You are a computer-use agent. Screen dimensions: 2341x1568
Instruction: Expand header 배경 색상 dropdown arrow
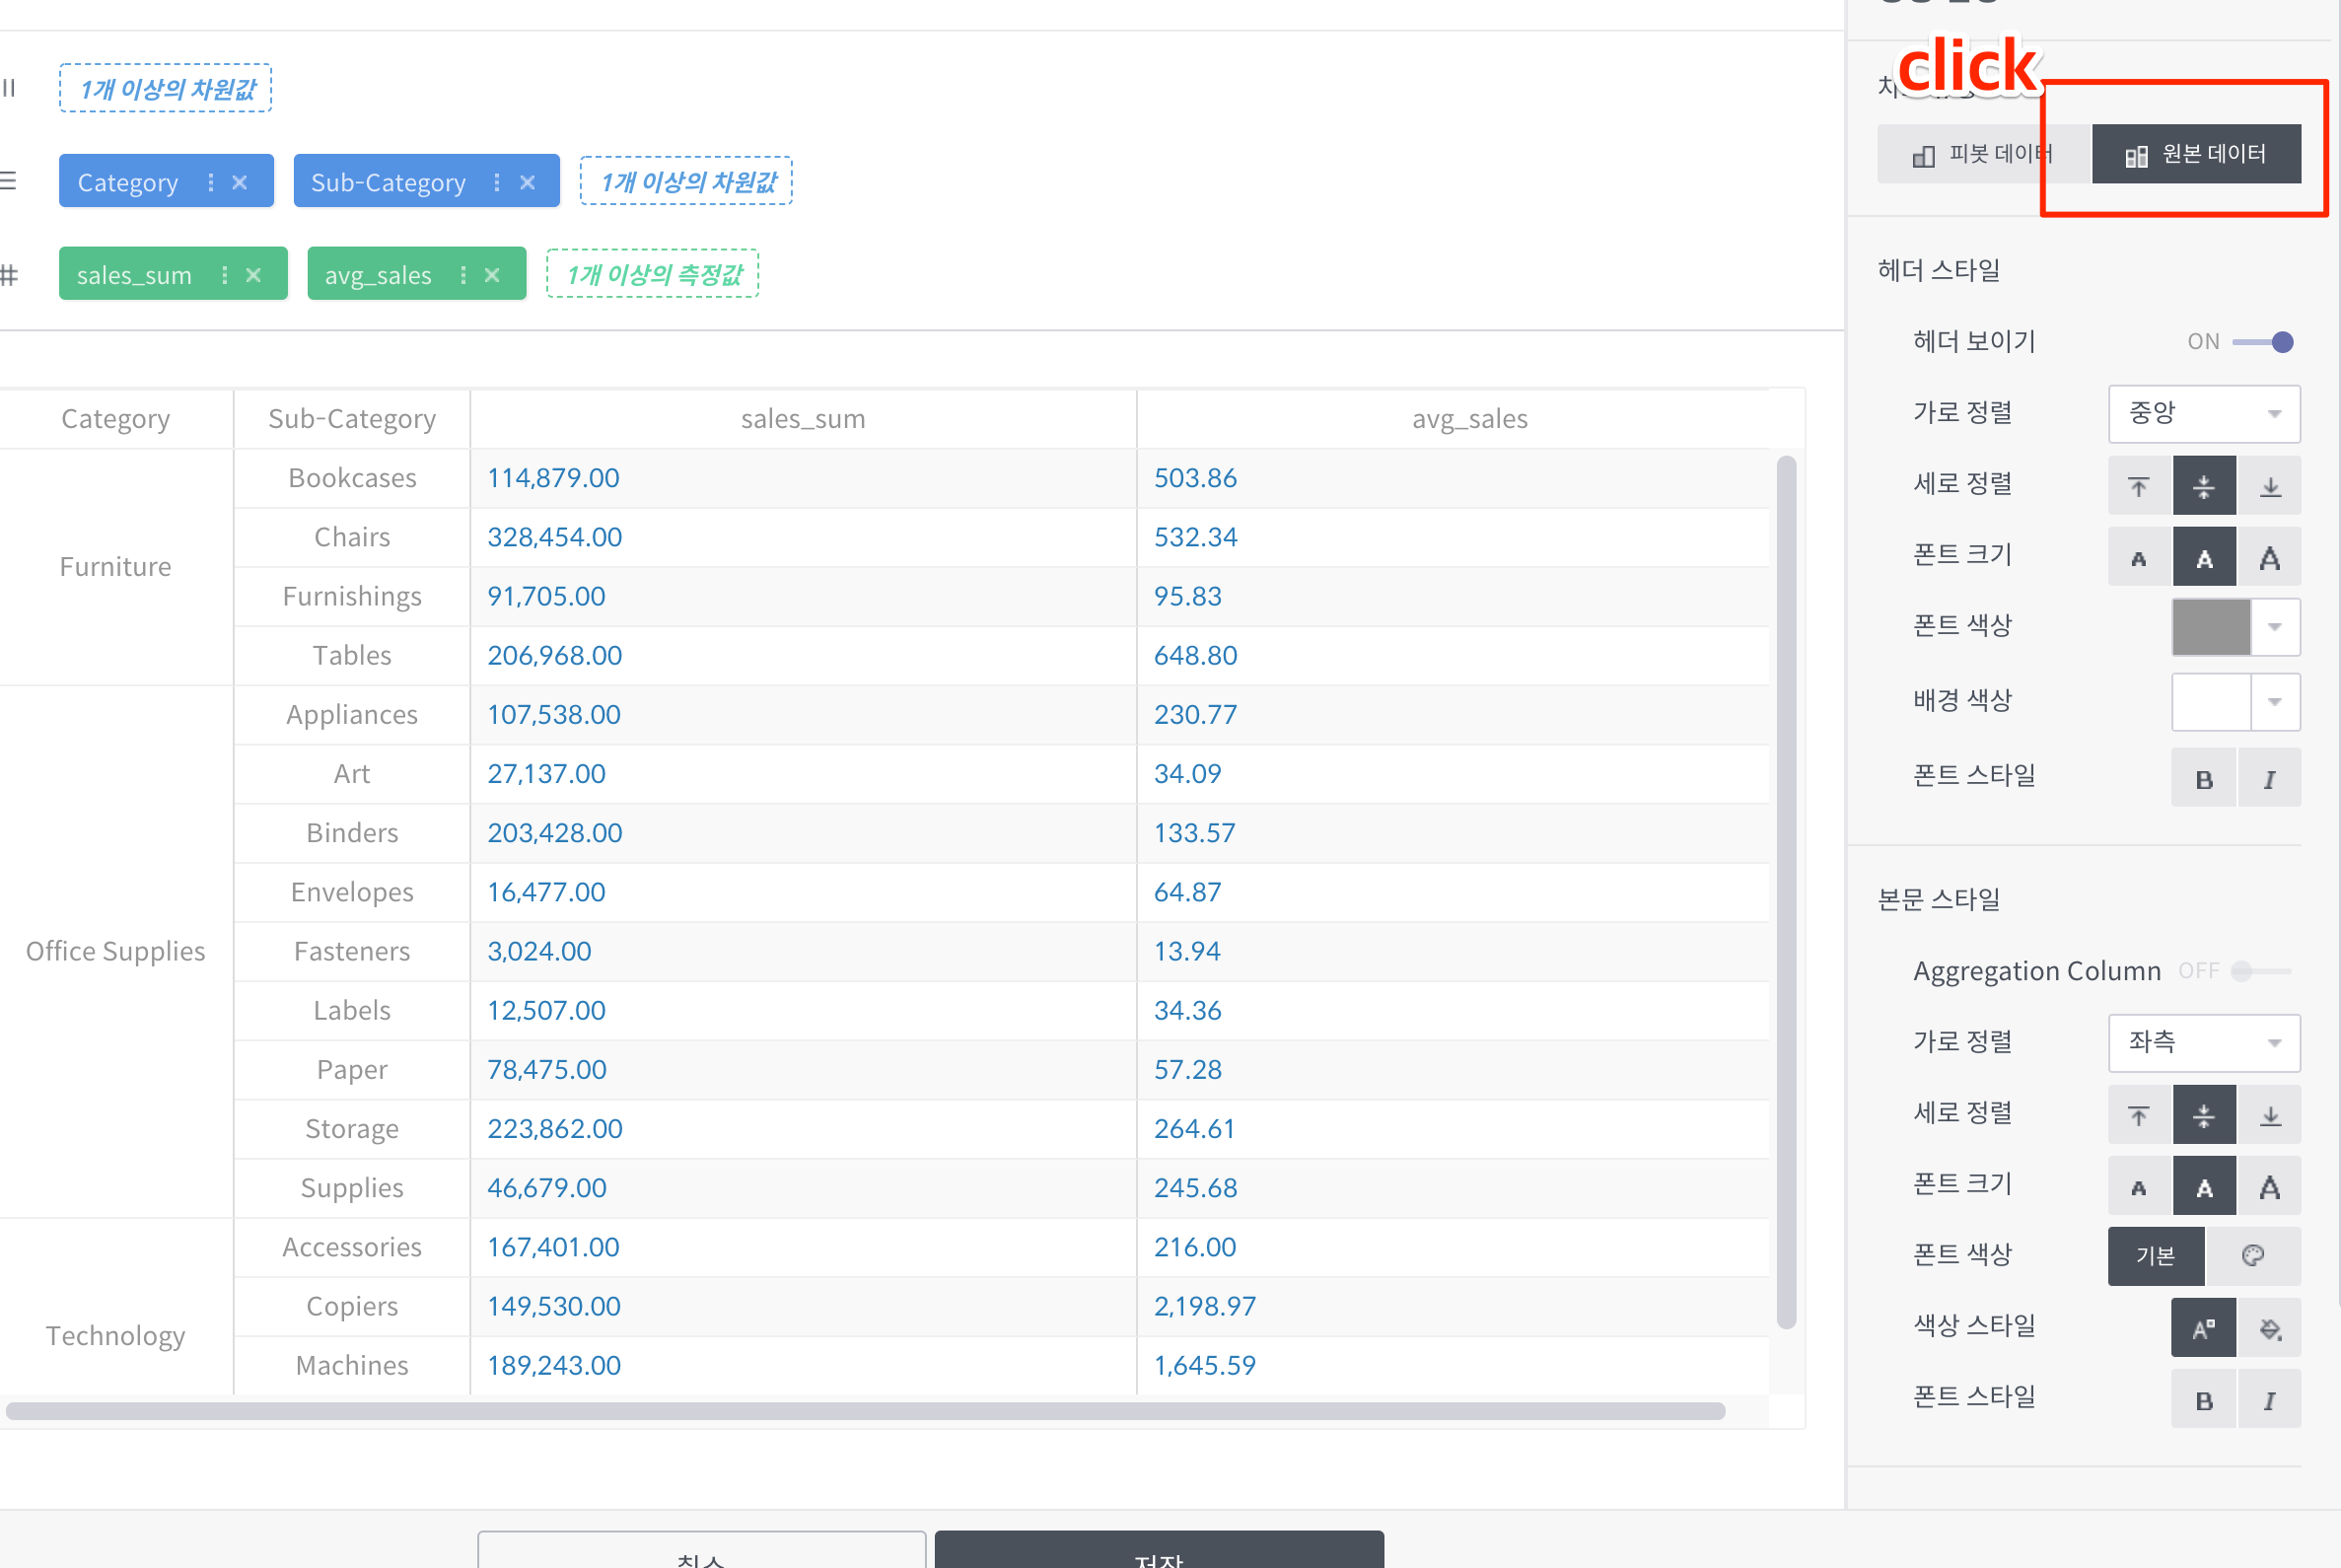pos(2275,702)
